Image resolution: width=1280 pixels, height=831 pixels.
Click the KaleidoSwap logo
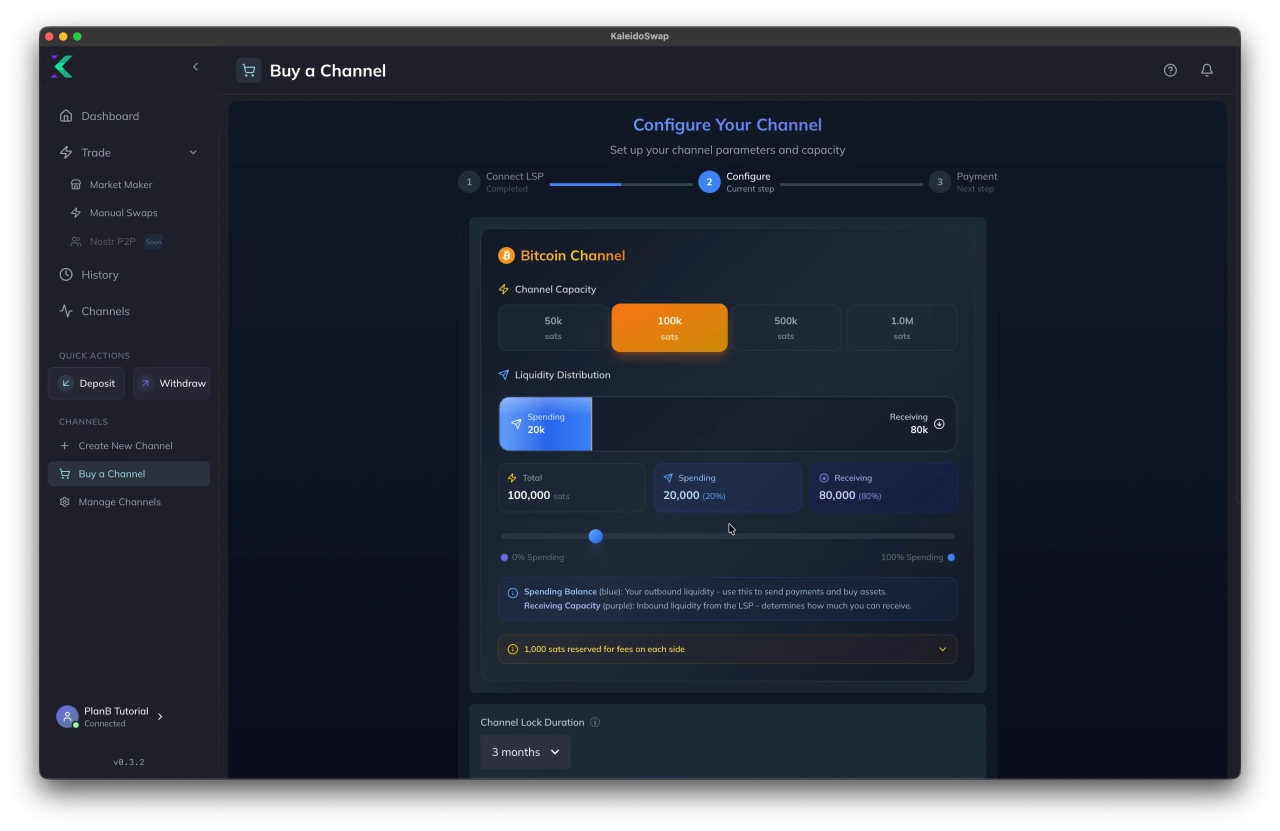click(62, 66)
